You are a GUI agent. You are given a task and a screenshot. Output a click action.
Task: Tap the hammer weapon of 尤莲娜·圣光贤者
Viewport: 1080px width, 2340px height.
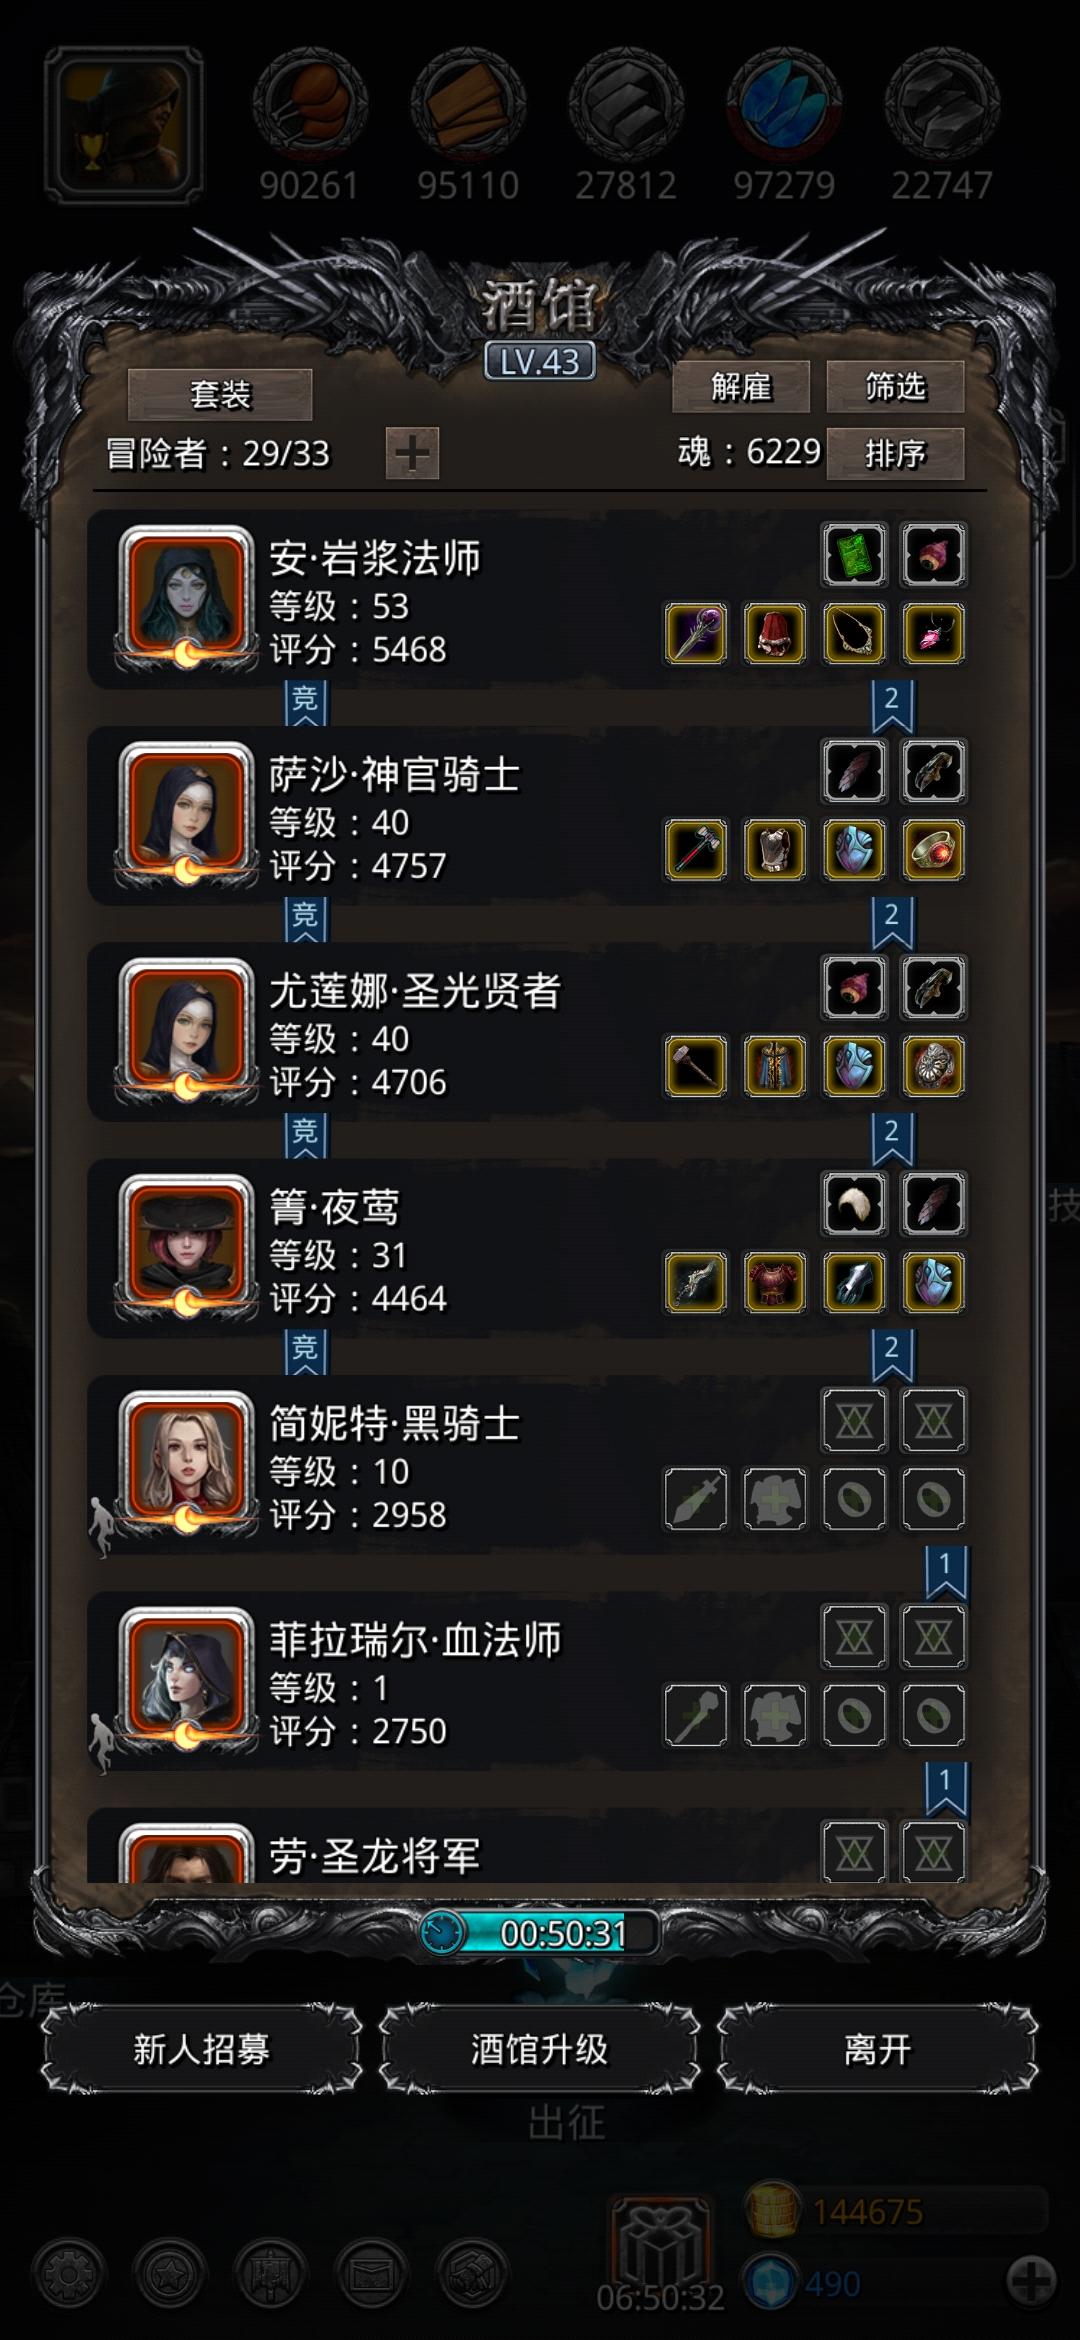coord(696,1066)
